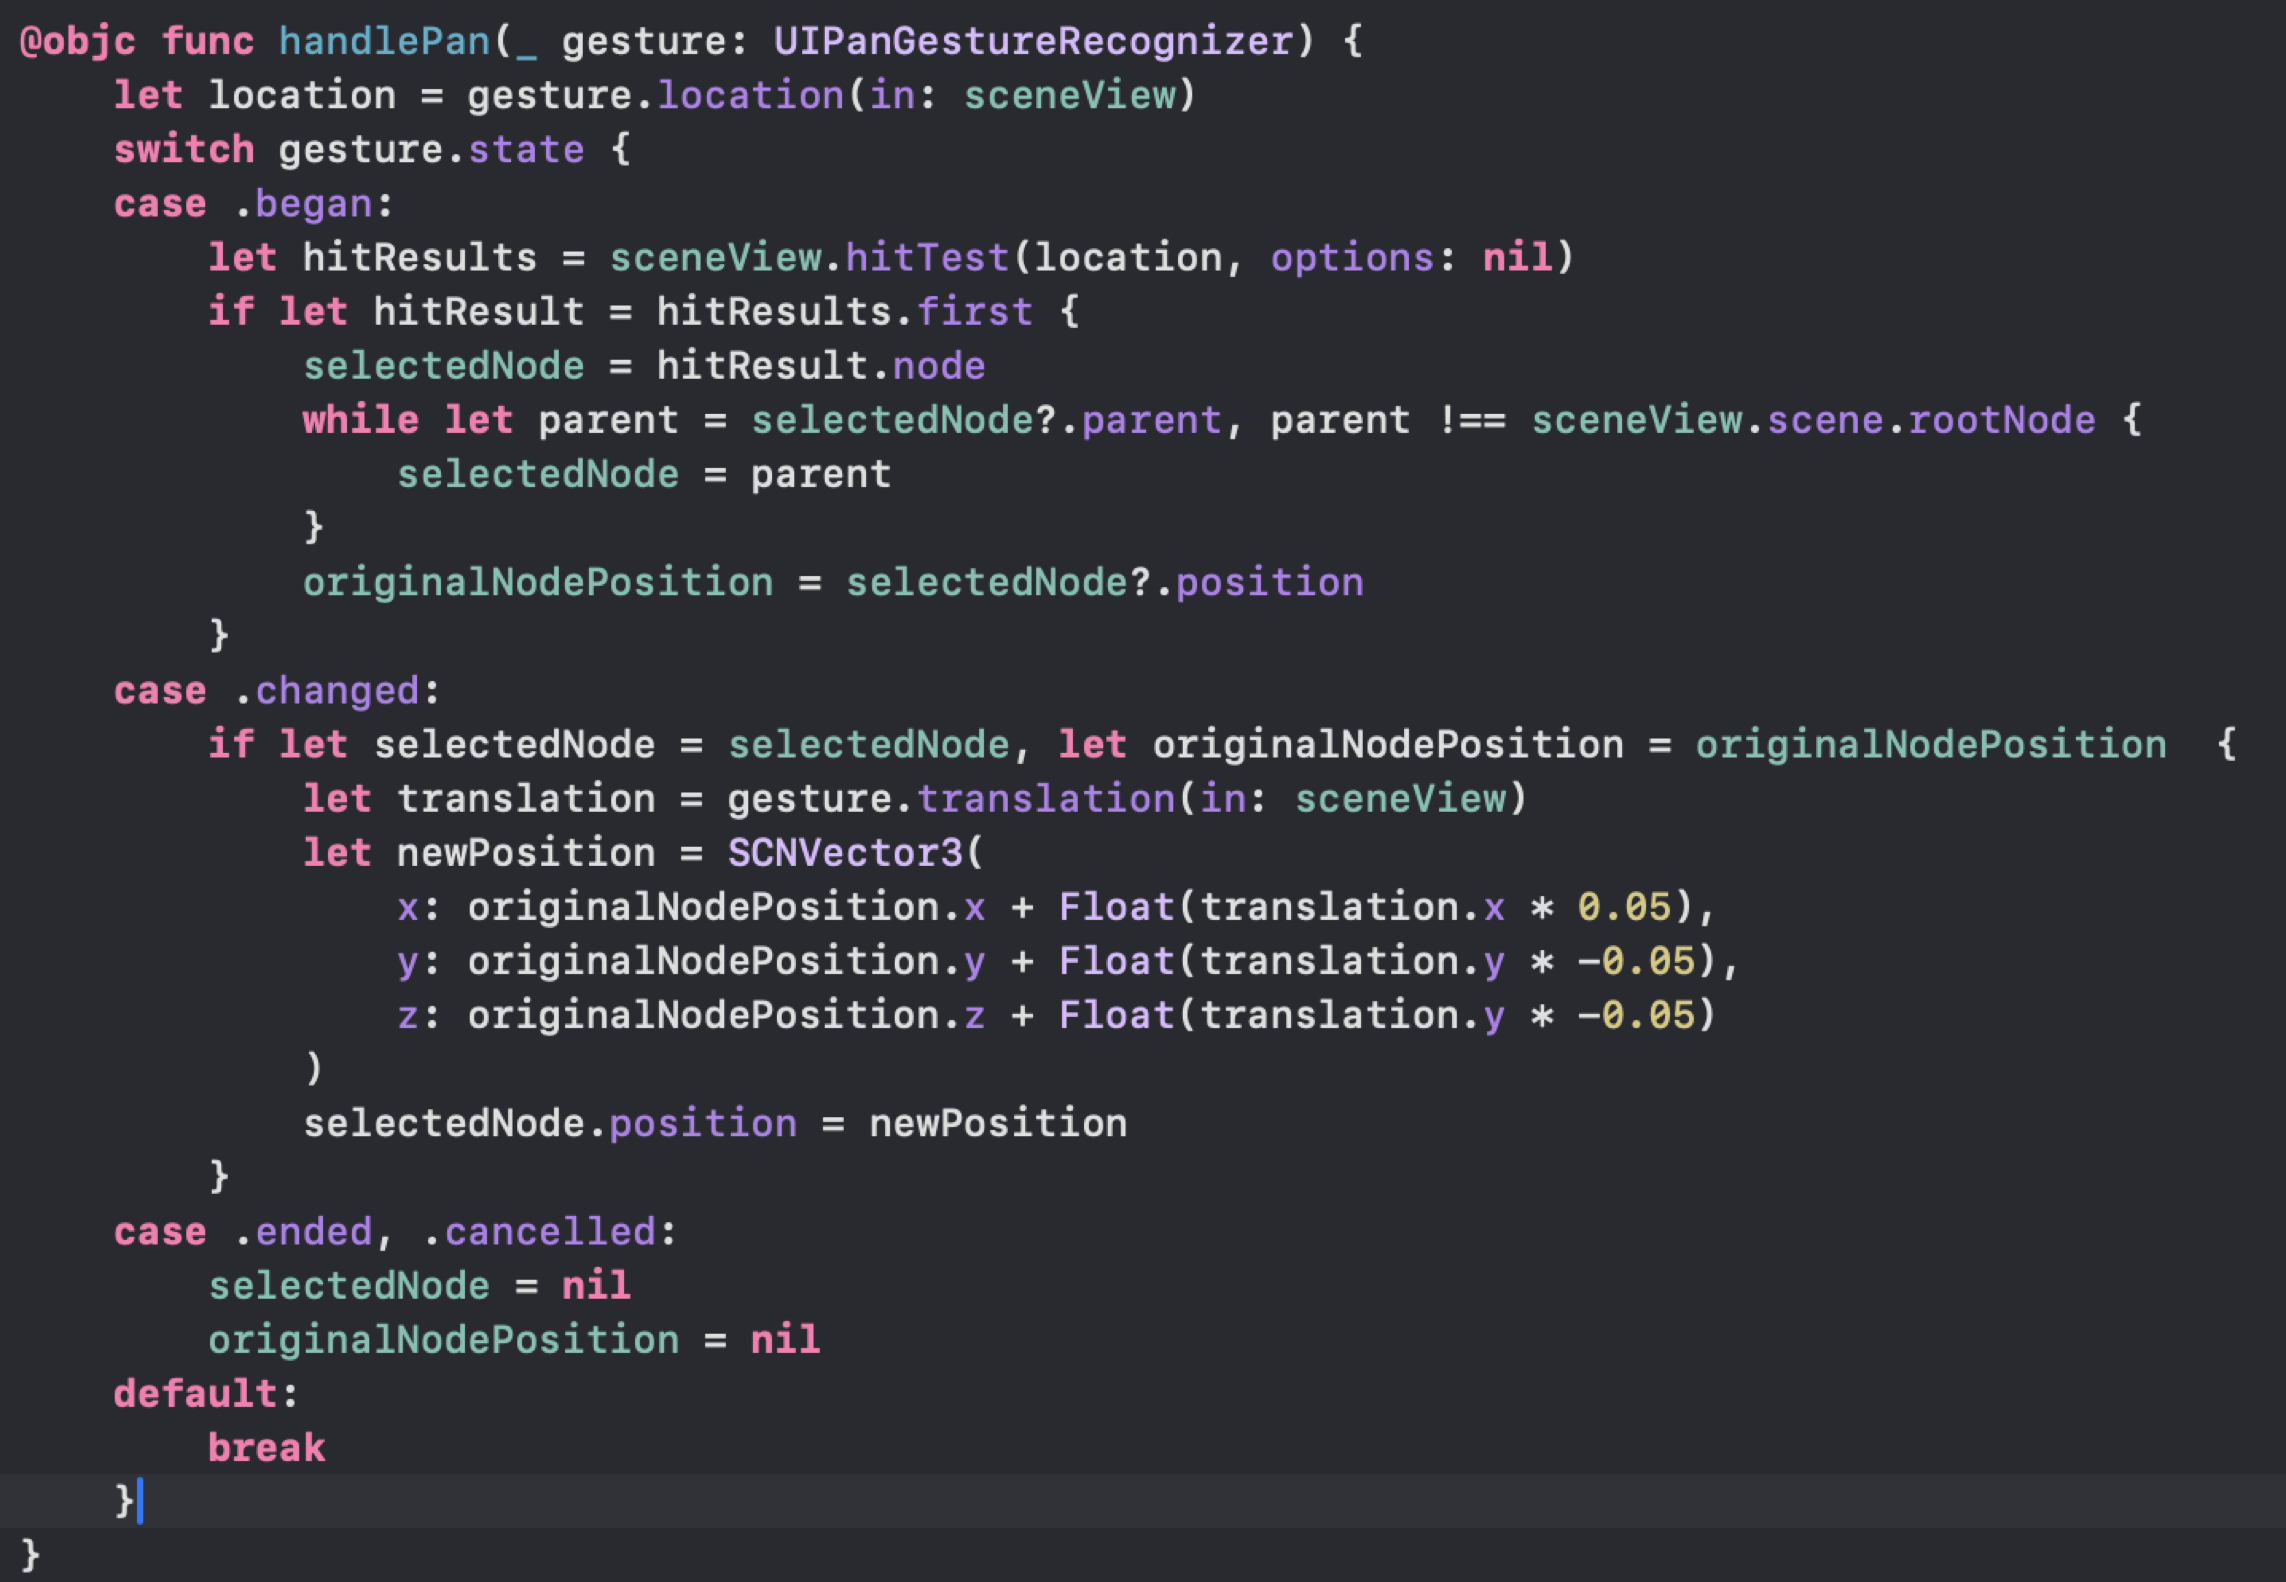This screenshot has width=2286, height=1582.
Task: Click the break statement
Action: [x=266, y=1448]
